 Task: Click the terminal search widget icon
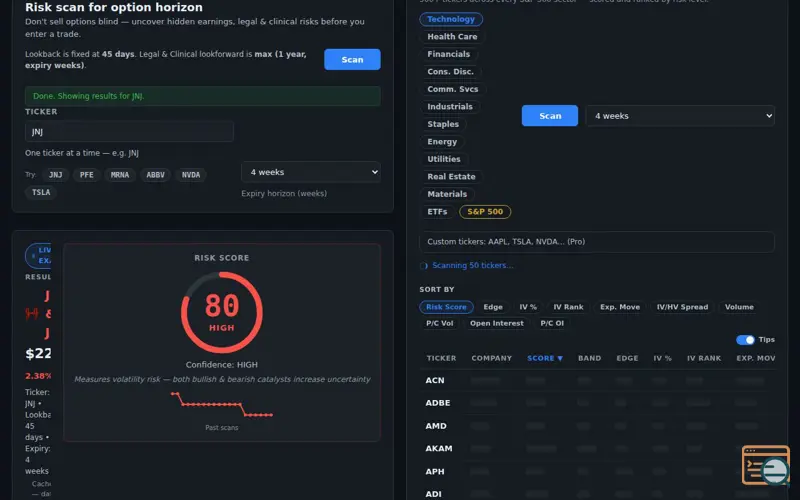tap(766, 465)
